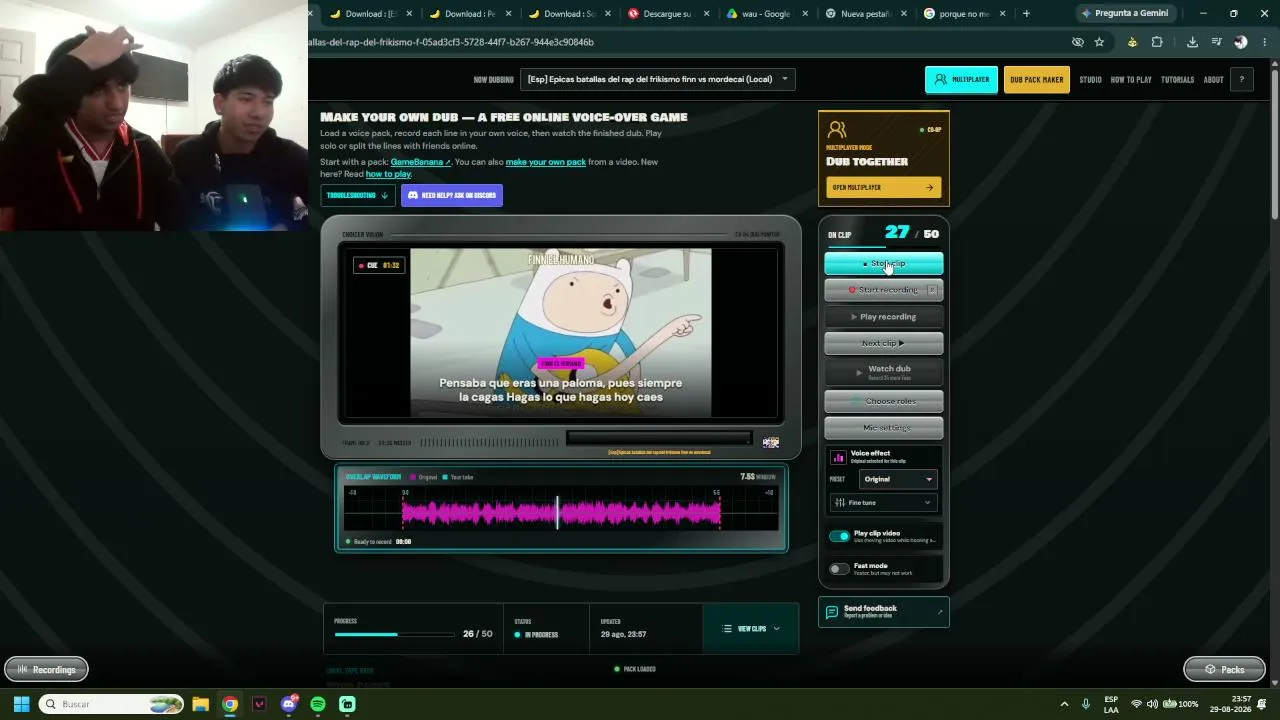Viewport: 1280px width, 720px height.
Task: Click the microphone icon in system tray
Action: pyautogui.click(x=1086, y=704)
